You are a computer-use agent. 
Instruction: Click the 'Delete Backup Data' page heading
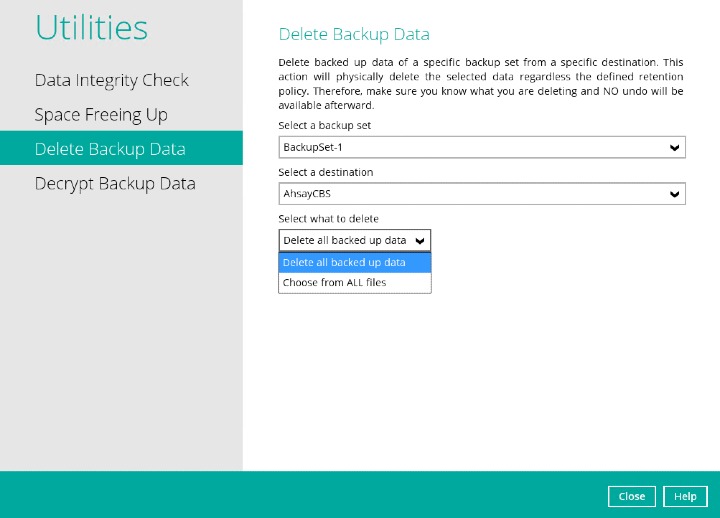click(x=354, y=35)
